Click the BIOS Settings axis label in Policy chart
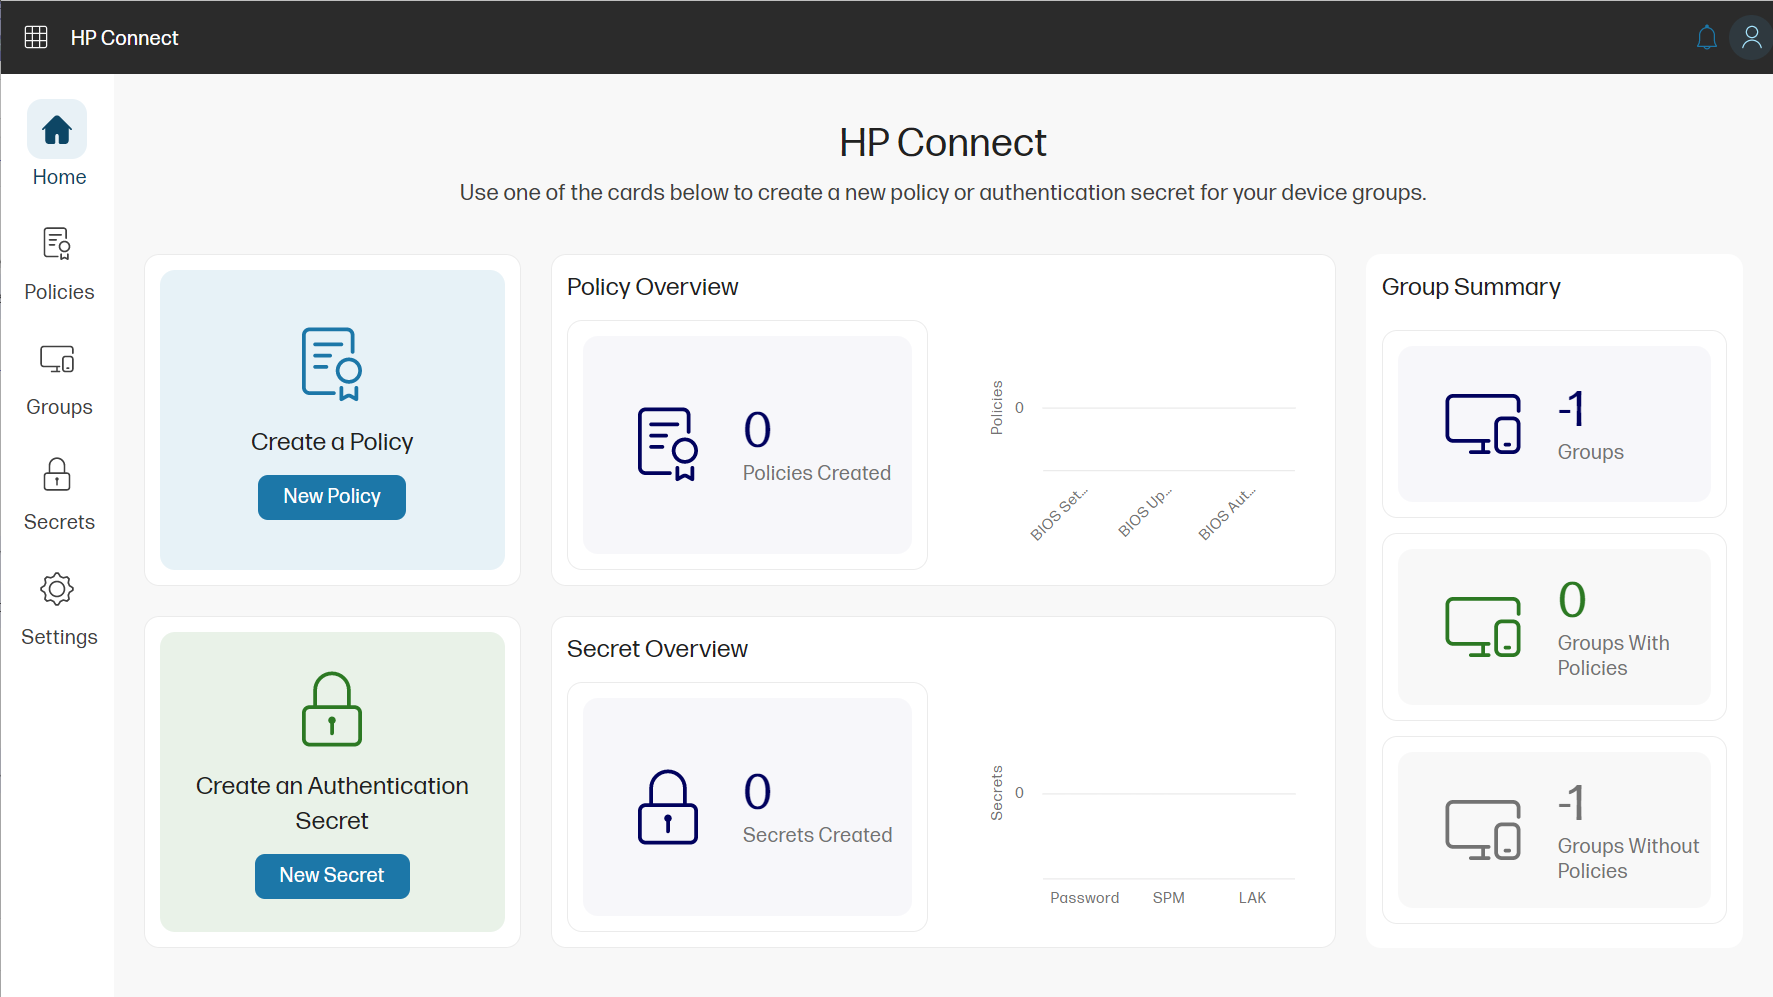The width and height of the screenshot is (1773, 997). pos(1057,513)
